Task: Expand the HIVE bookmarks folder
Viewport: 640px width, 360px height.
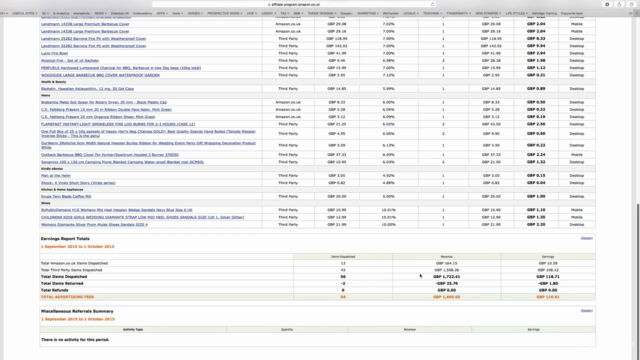Action: click(x=251, y=13)
